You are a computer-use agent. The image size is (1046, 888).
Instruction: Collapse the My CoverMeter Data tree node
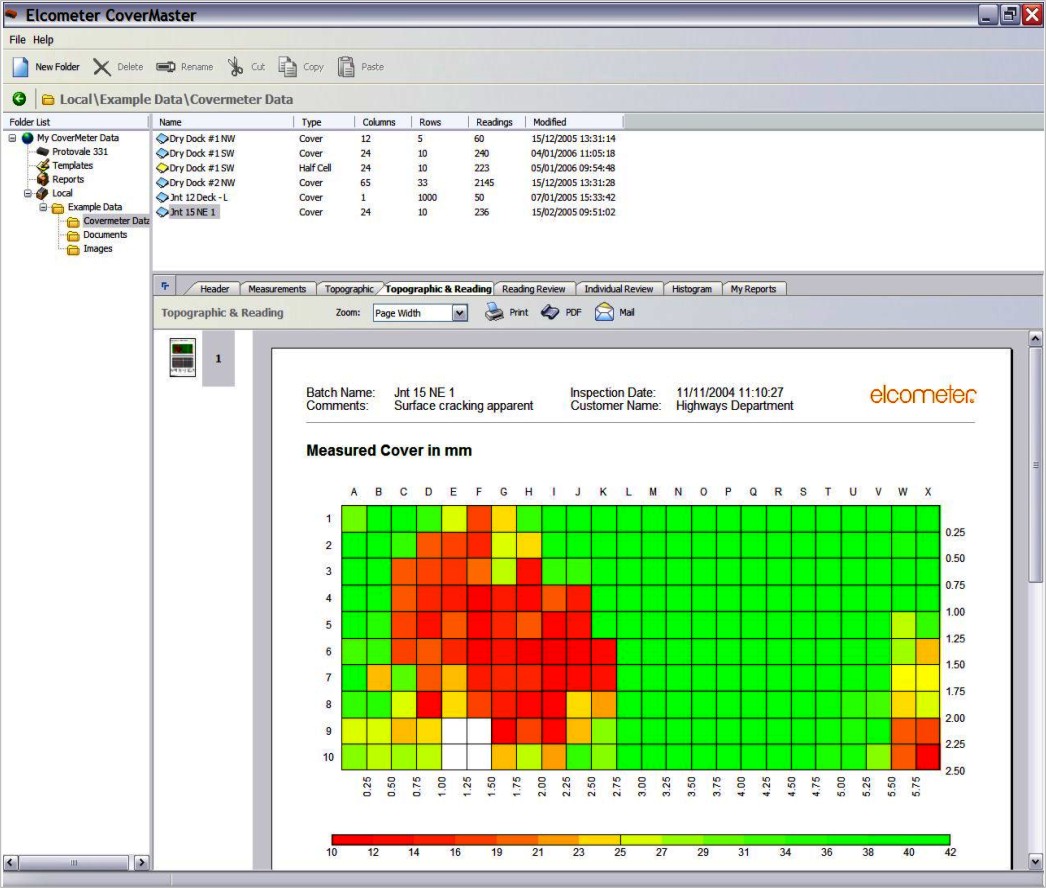pyautogui.click(x=12, y=138)
